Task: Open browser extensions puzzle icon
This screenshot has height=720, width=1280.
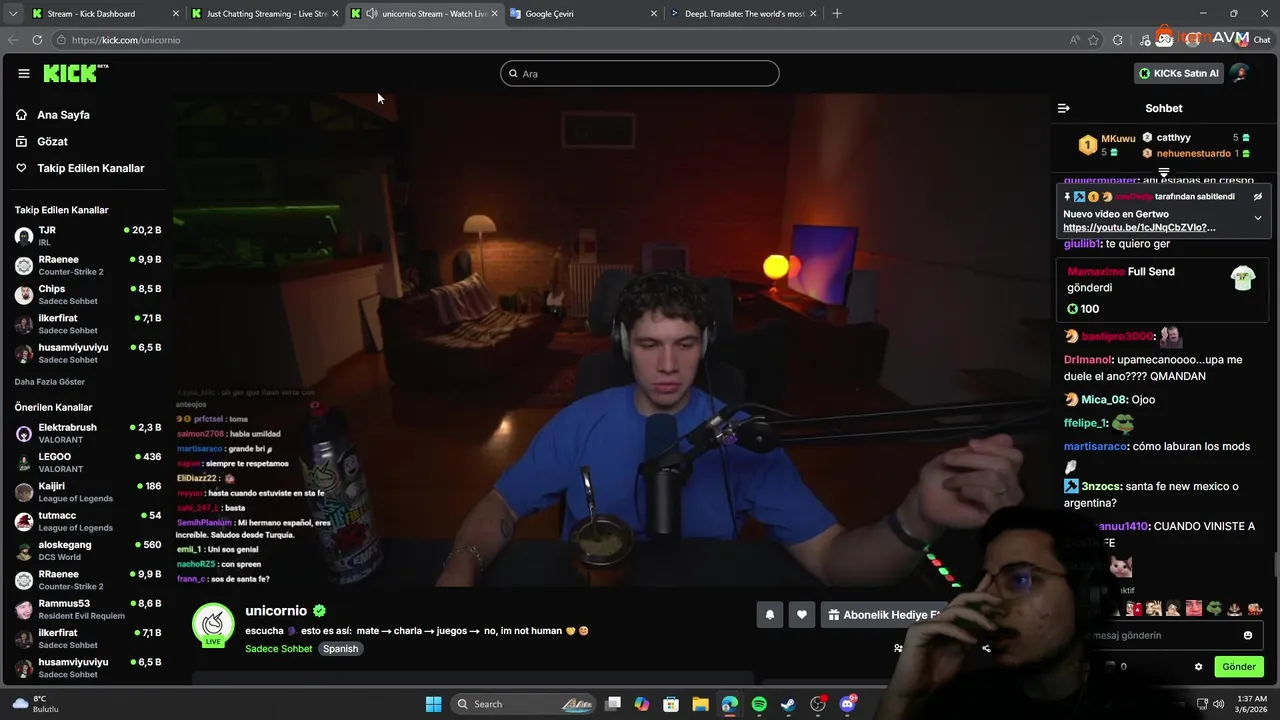Action: (x=1117, y=40)
